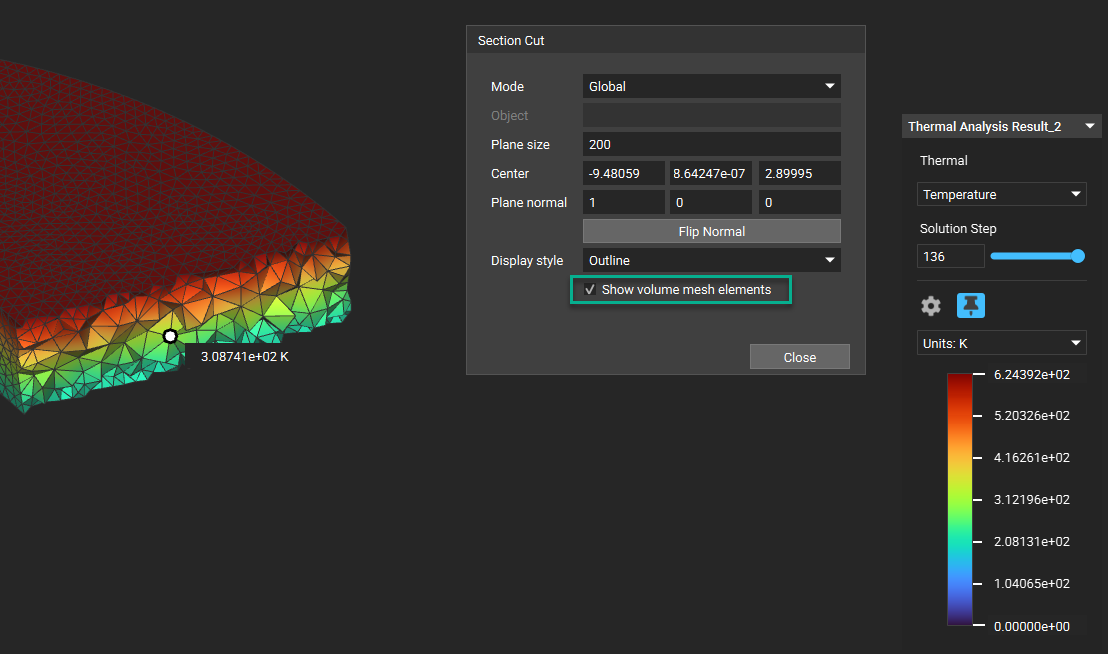Click the probe point marker on the mesh

[x=170, y=336]
